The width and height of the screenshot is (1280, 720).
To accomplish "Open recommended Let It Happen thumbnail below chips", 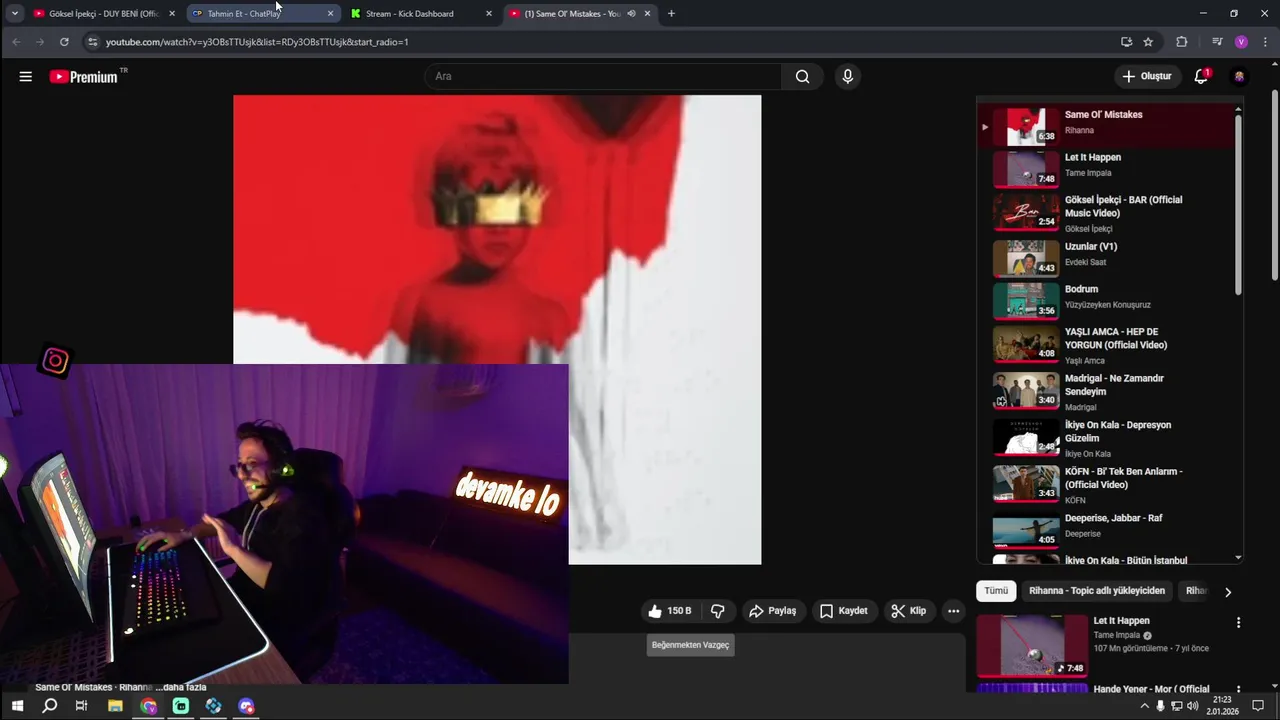I will click(x=1032, y=645).
